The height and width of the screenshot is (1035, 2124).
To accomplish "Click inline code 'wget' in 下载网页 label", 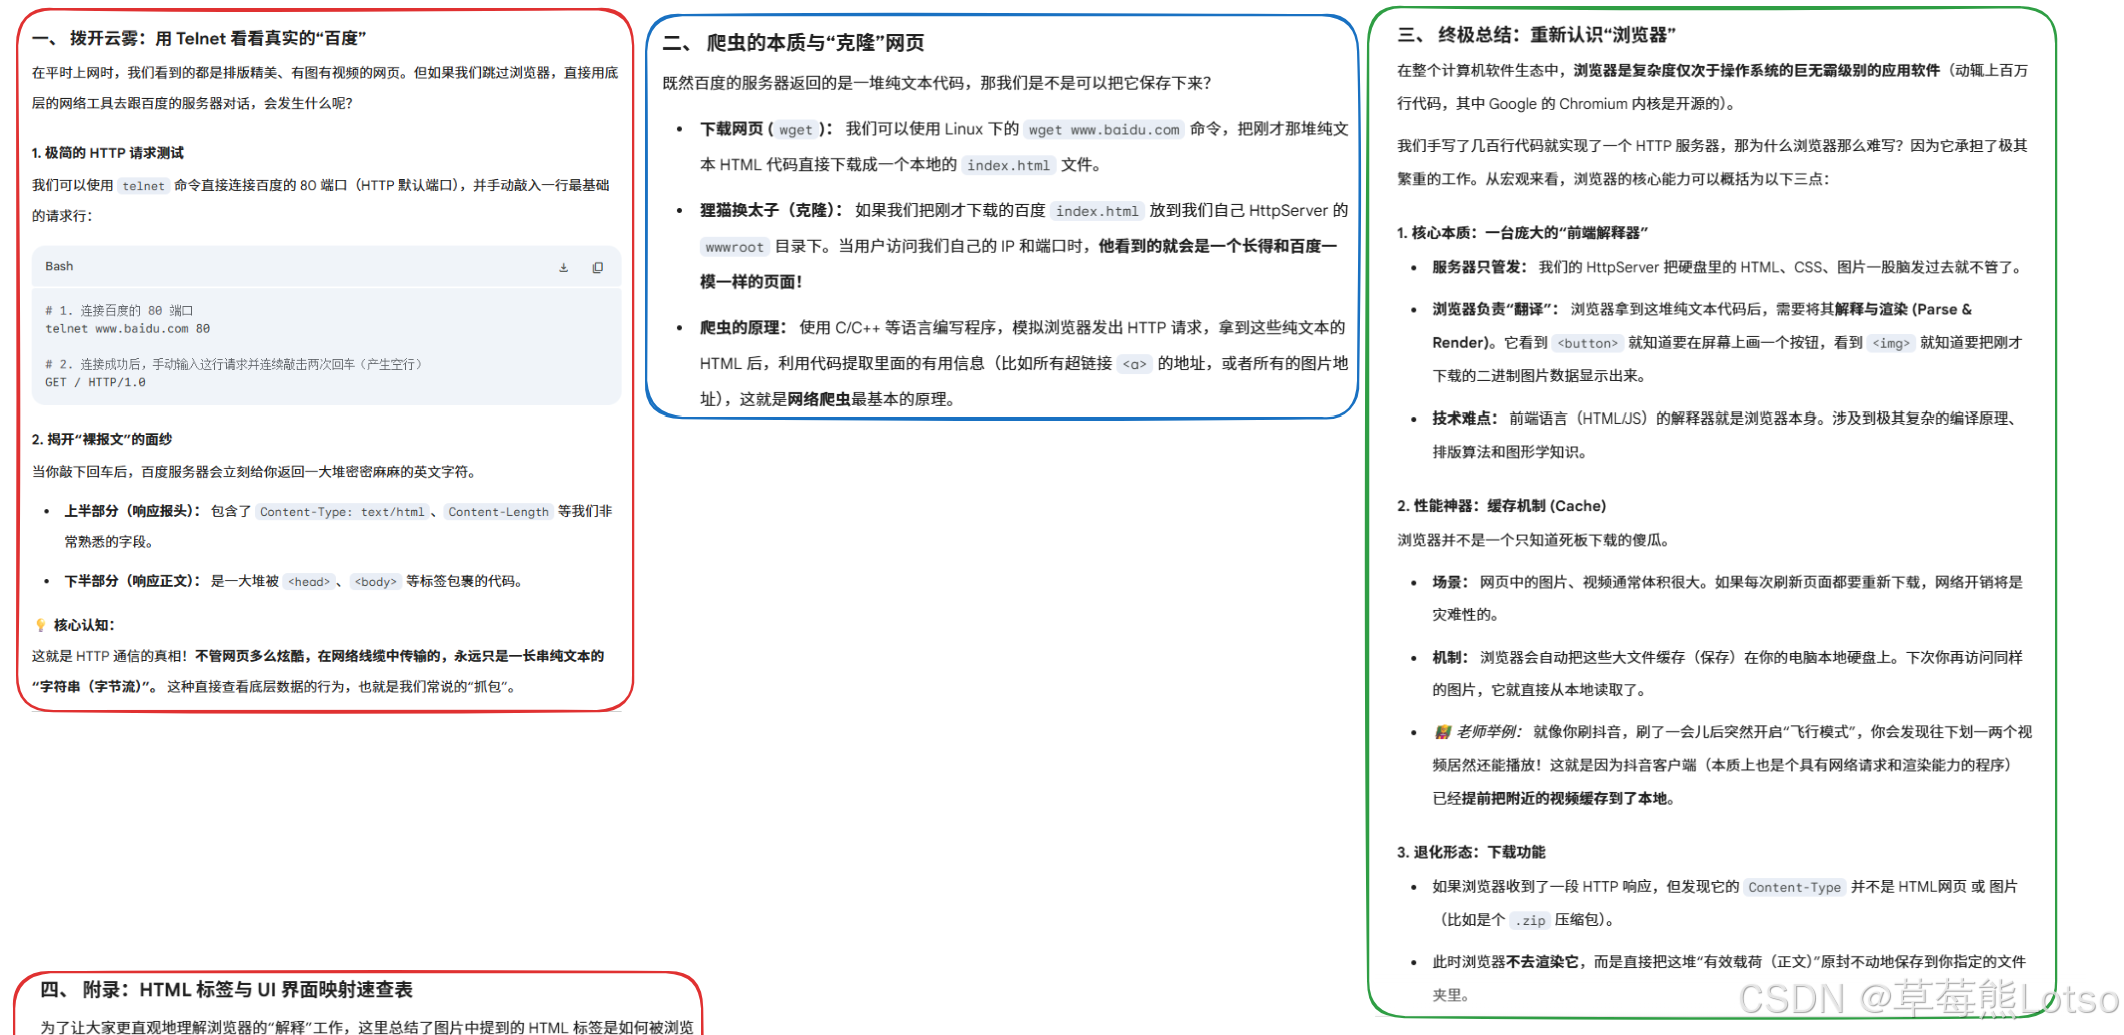I will tap(796, 130).
